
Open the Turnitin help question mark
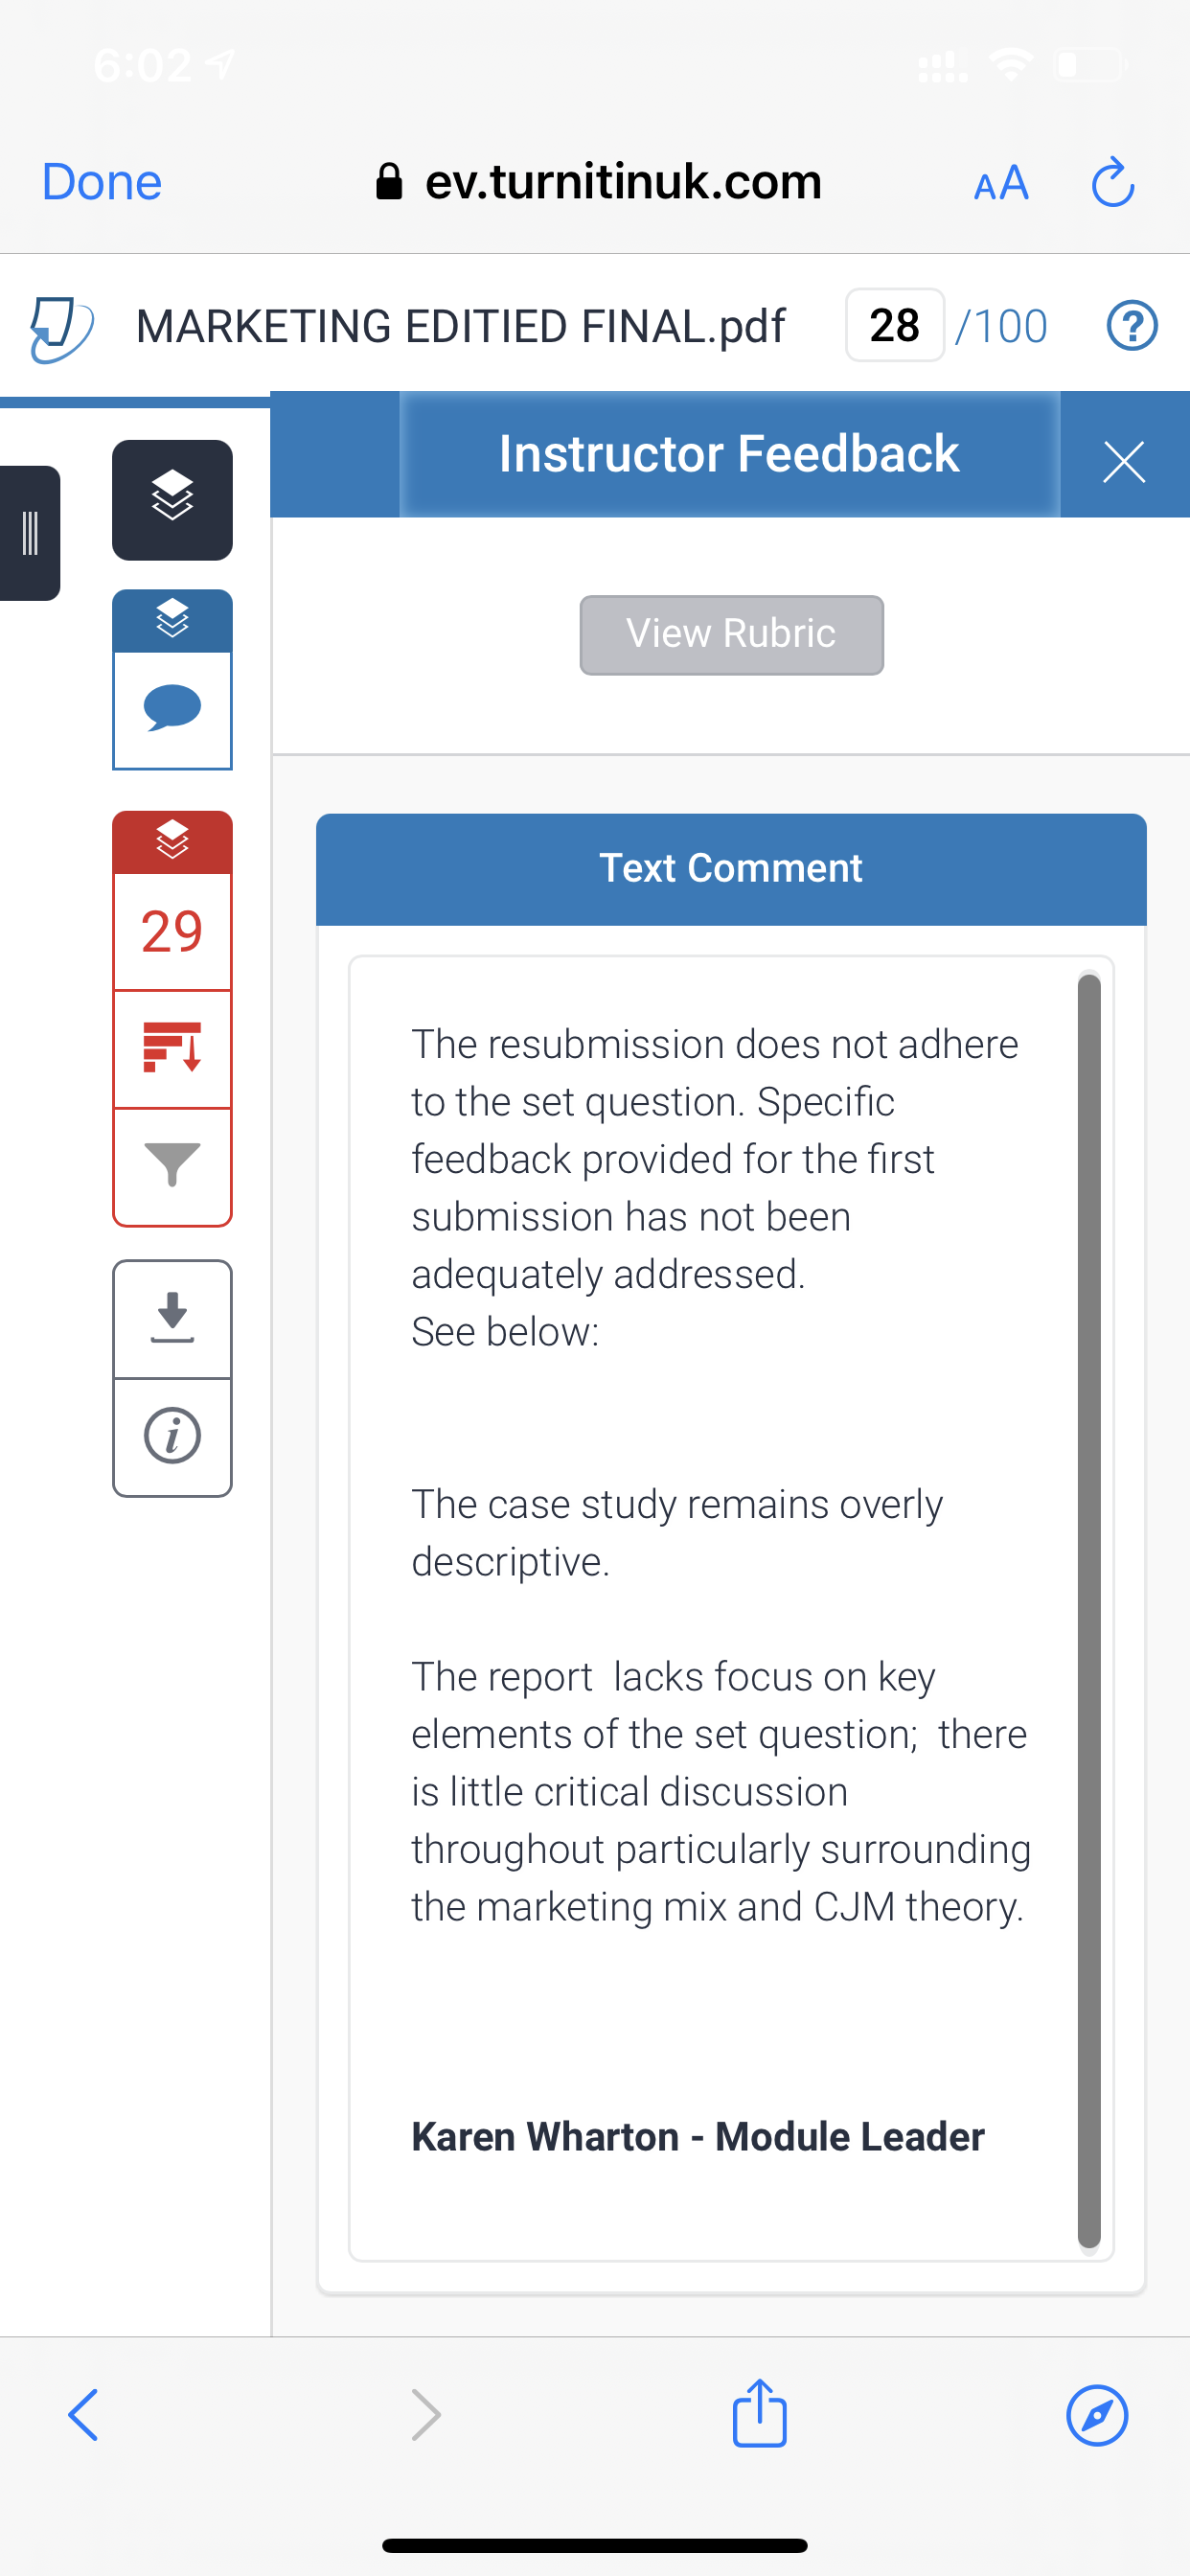tap(1132, 326)
